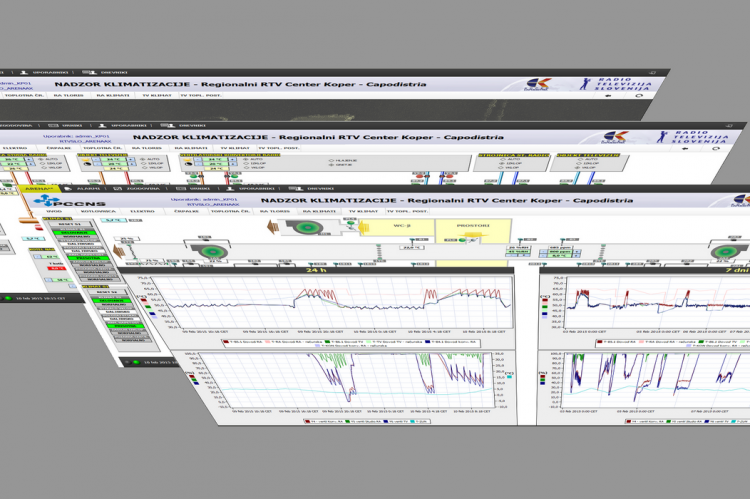Select AUTO radio left of HLAJENJE option

click(246, 159)
